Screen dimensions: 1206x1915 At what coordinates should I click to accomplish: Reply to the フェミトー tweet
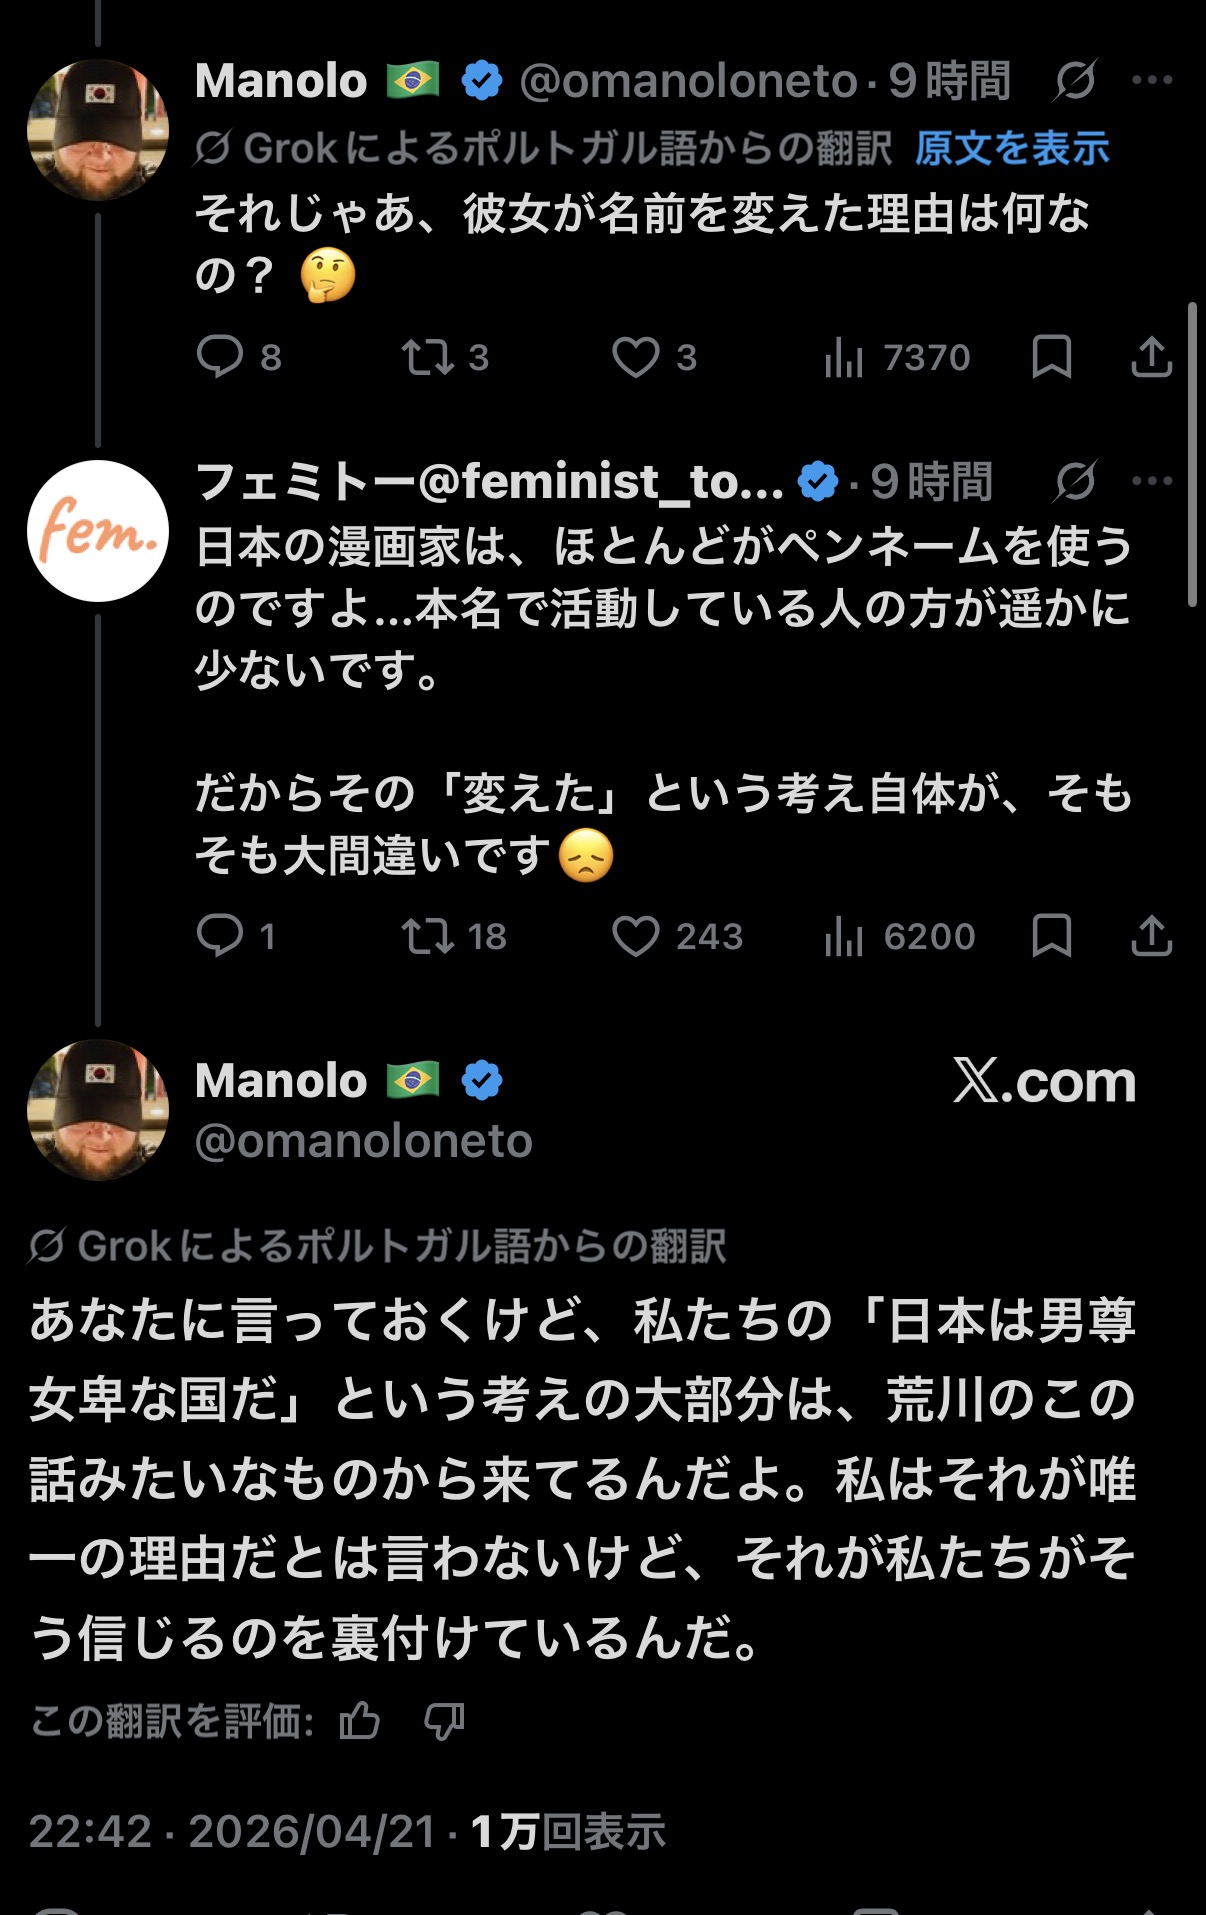coord(220,936)
